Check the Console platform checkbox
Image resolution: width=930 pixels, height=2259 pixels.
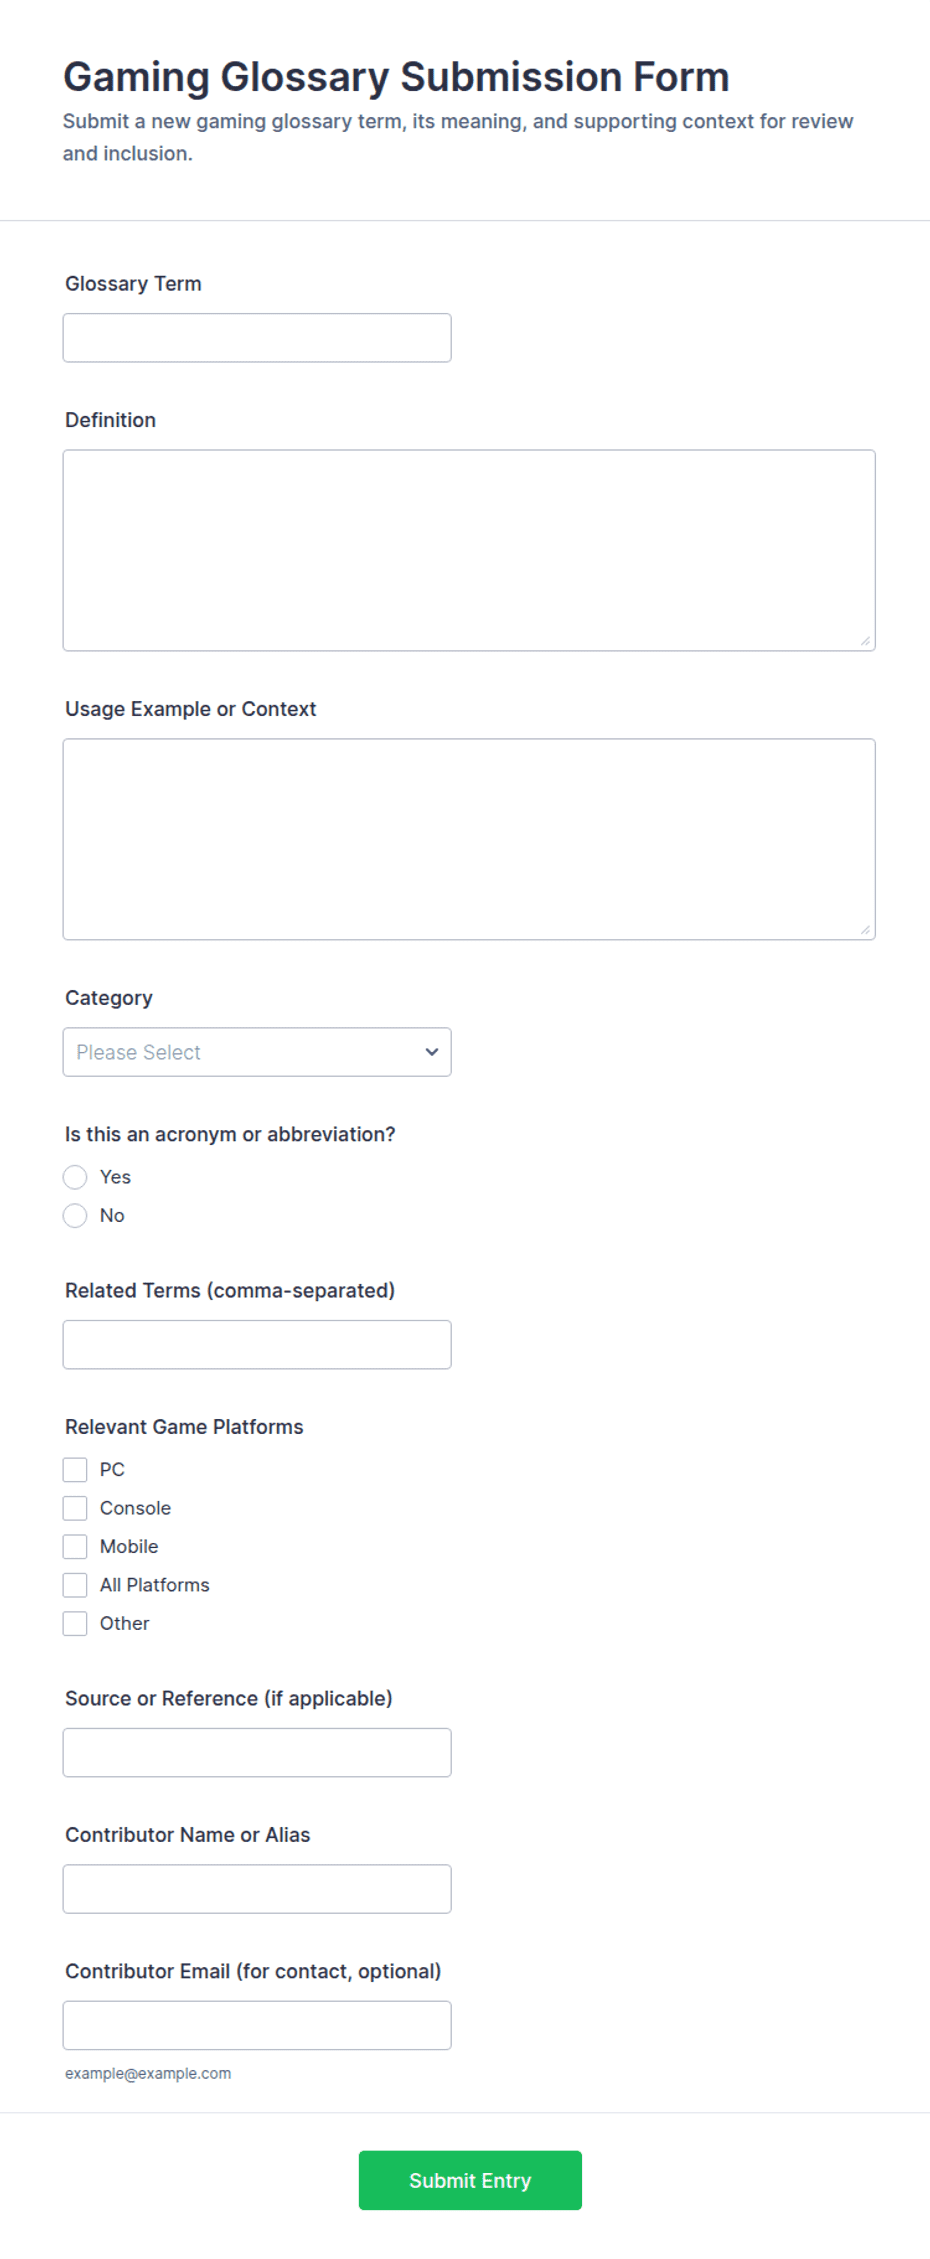[x=75, y=1508]
